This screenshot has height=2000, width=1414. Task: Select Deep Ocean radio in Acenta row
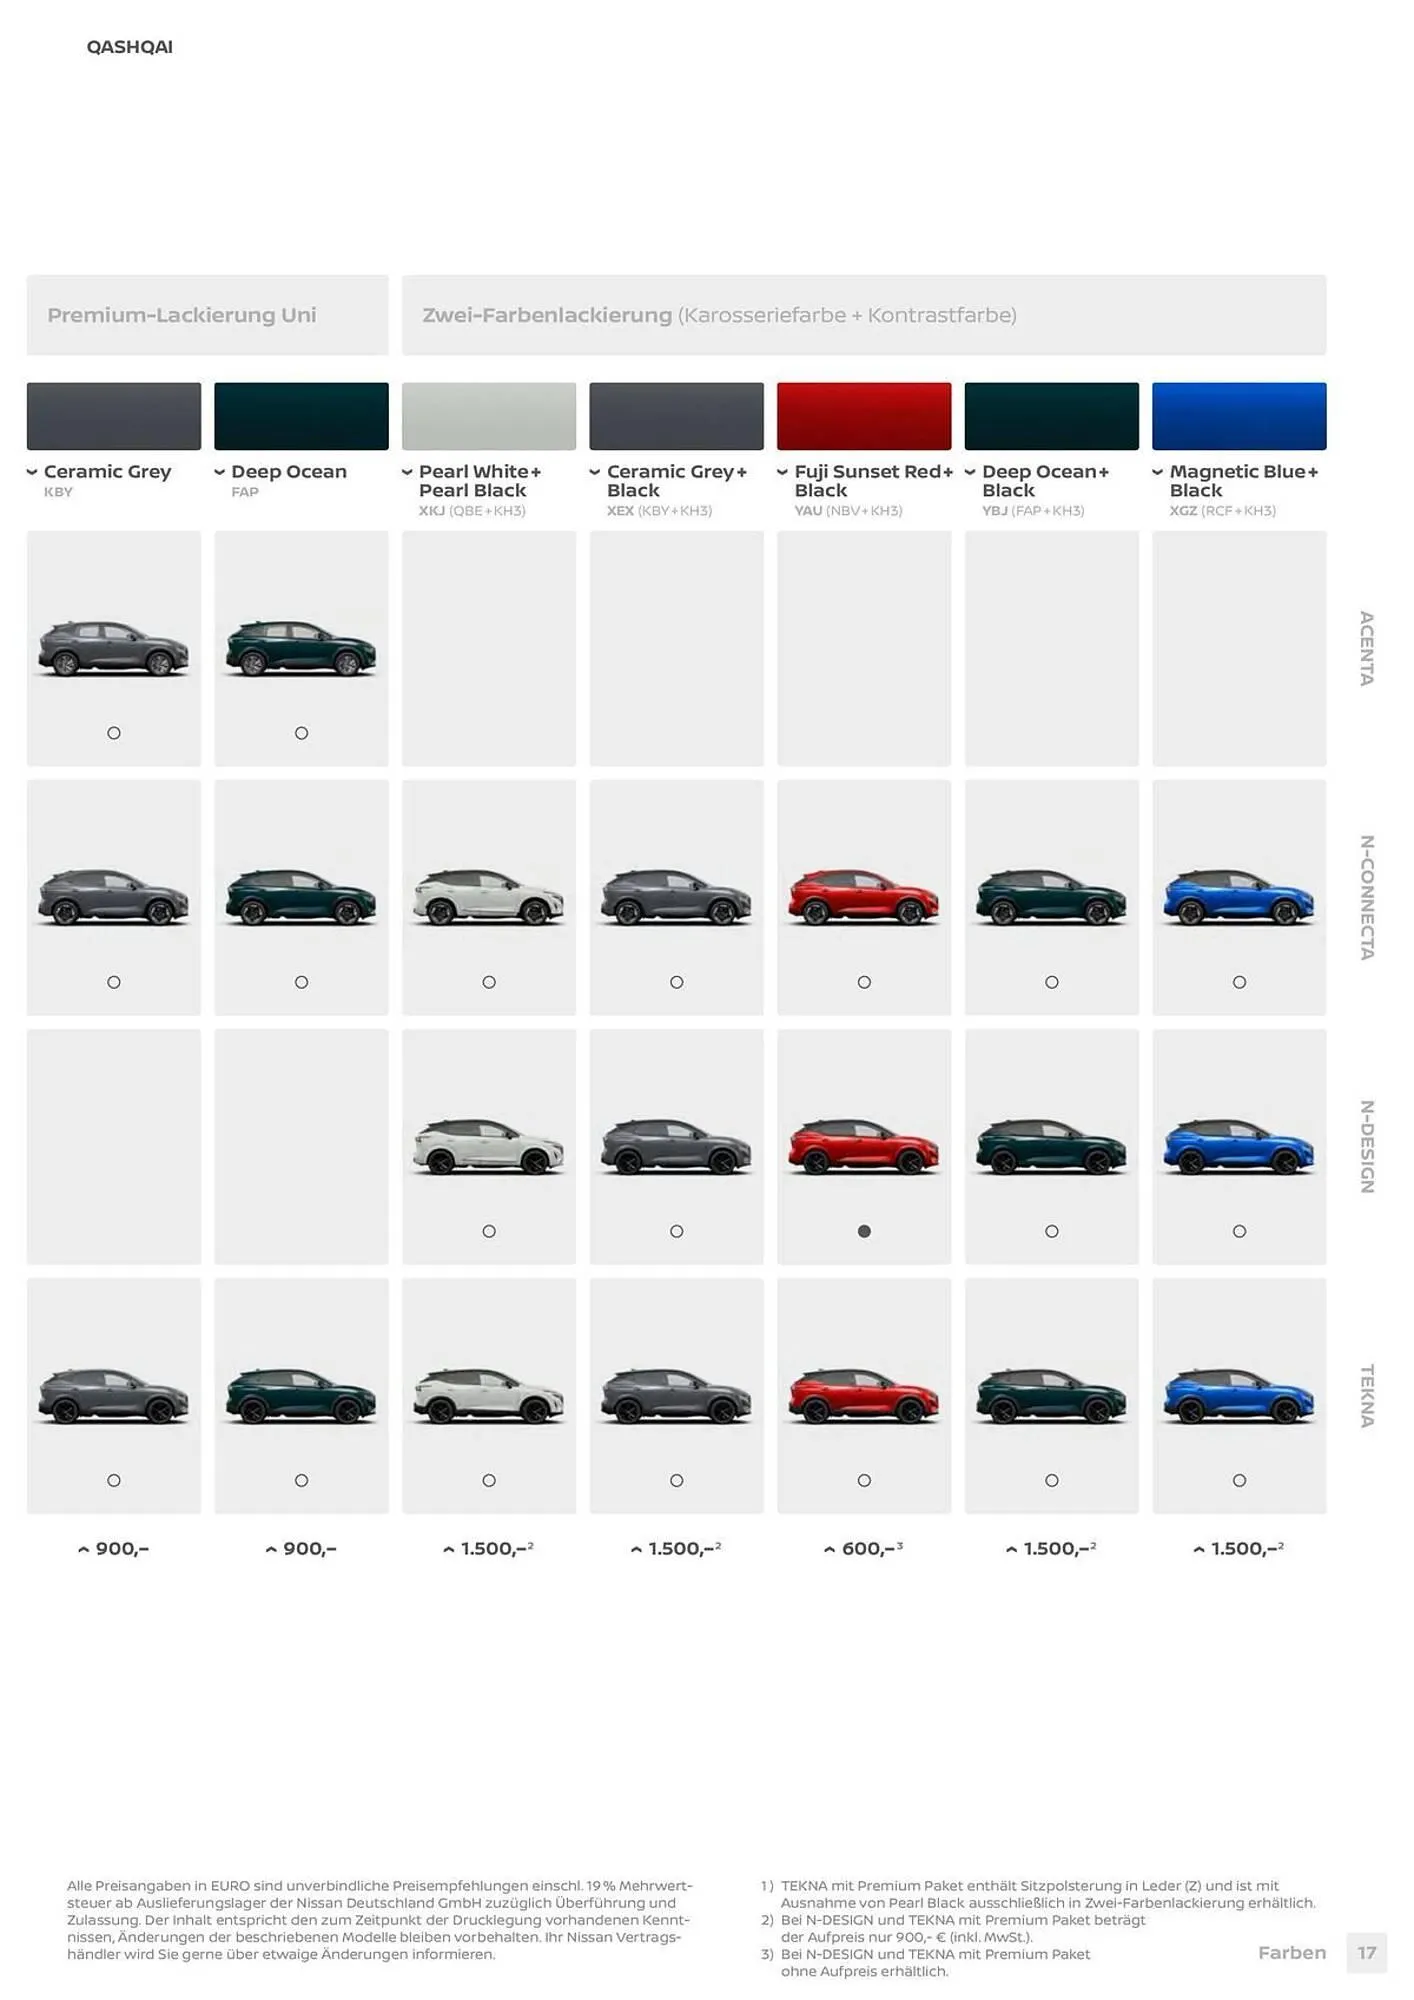(301, 733)
